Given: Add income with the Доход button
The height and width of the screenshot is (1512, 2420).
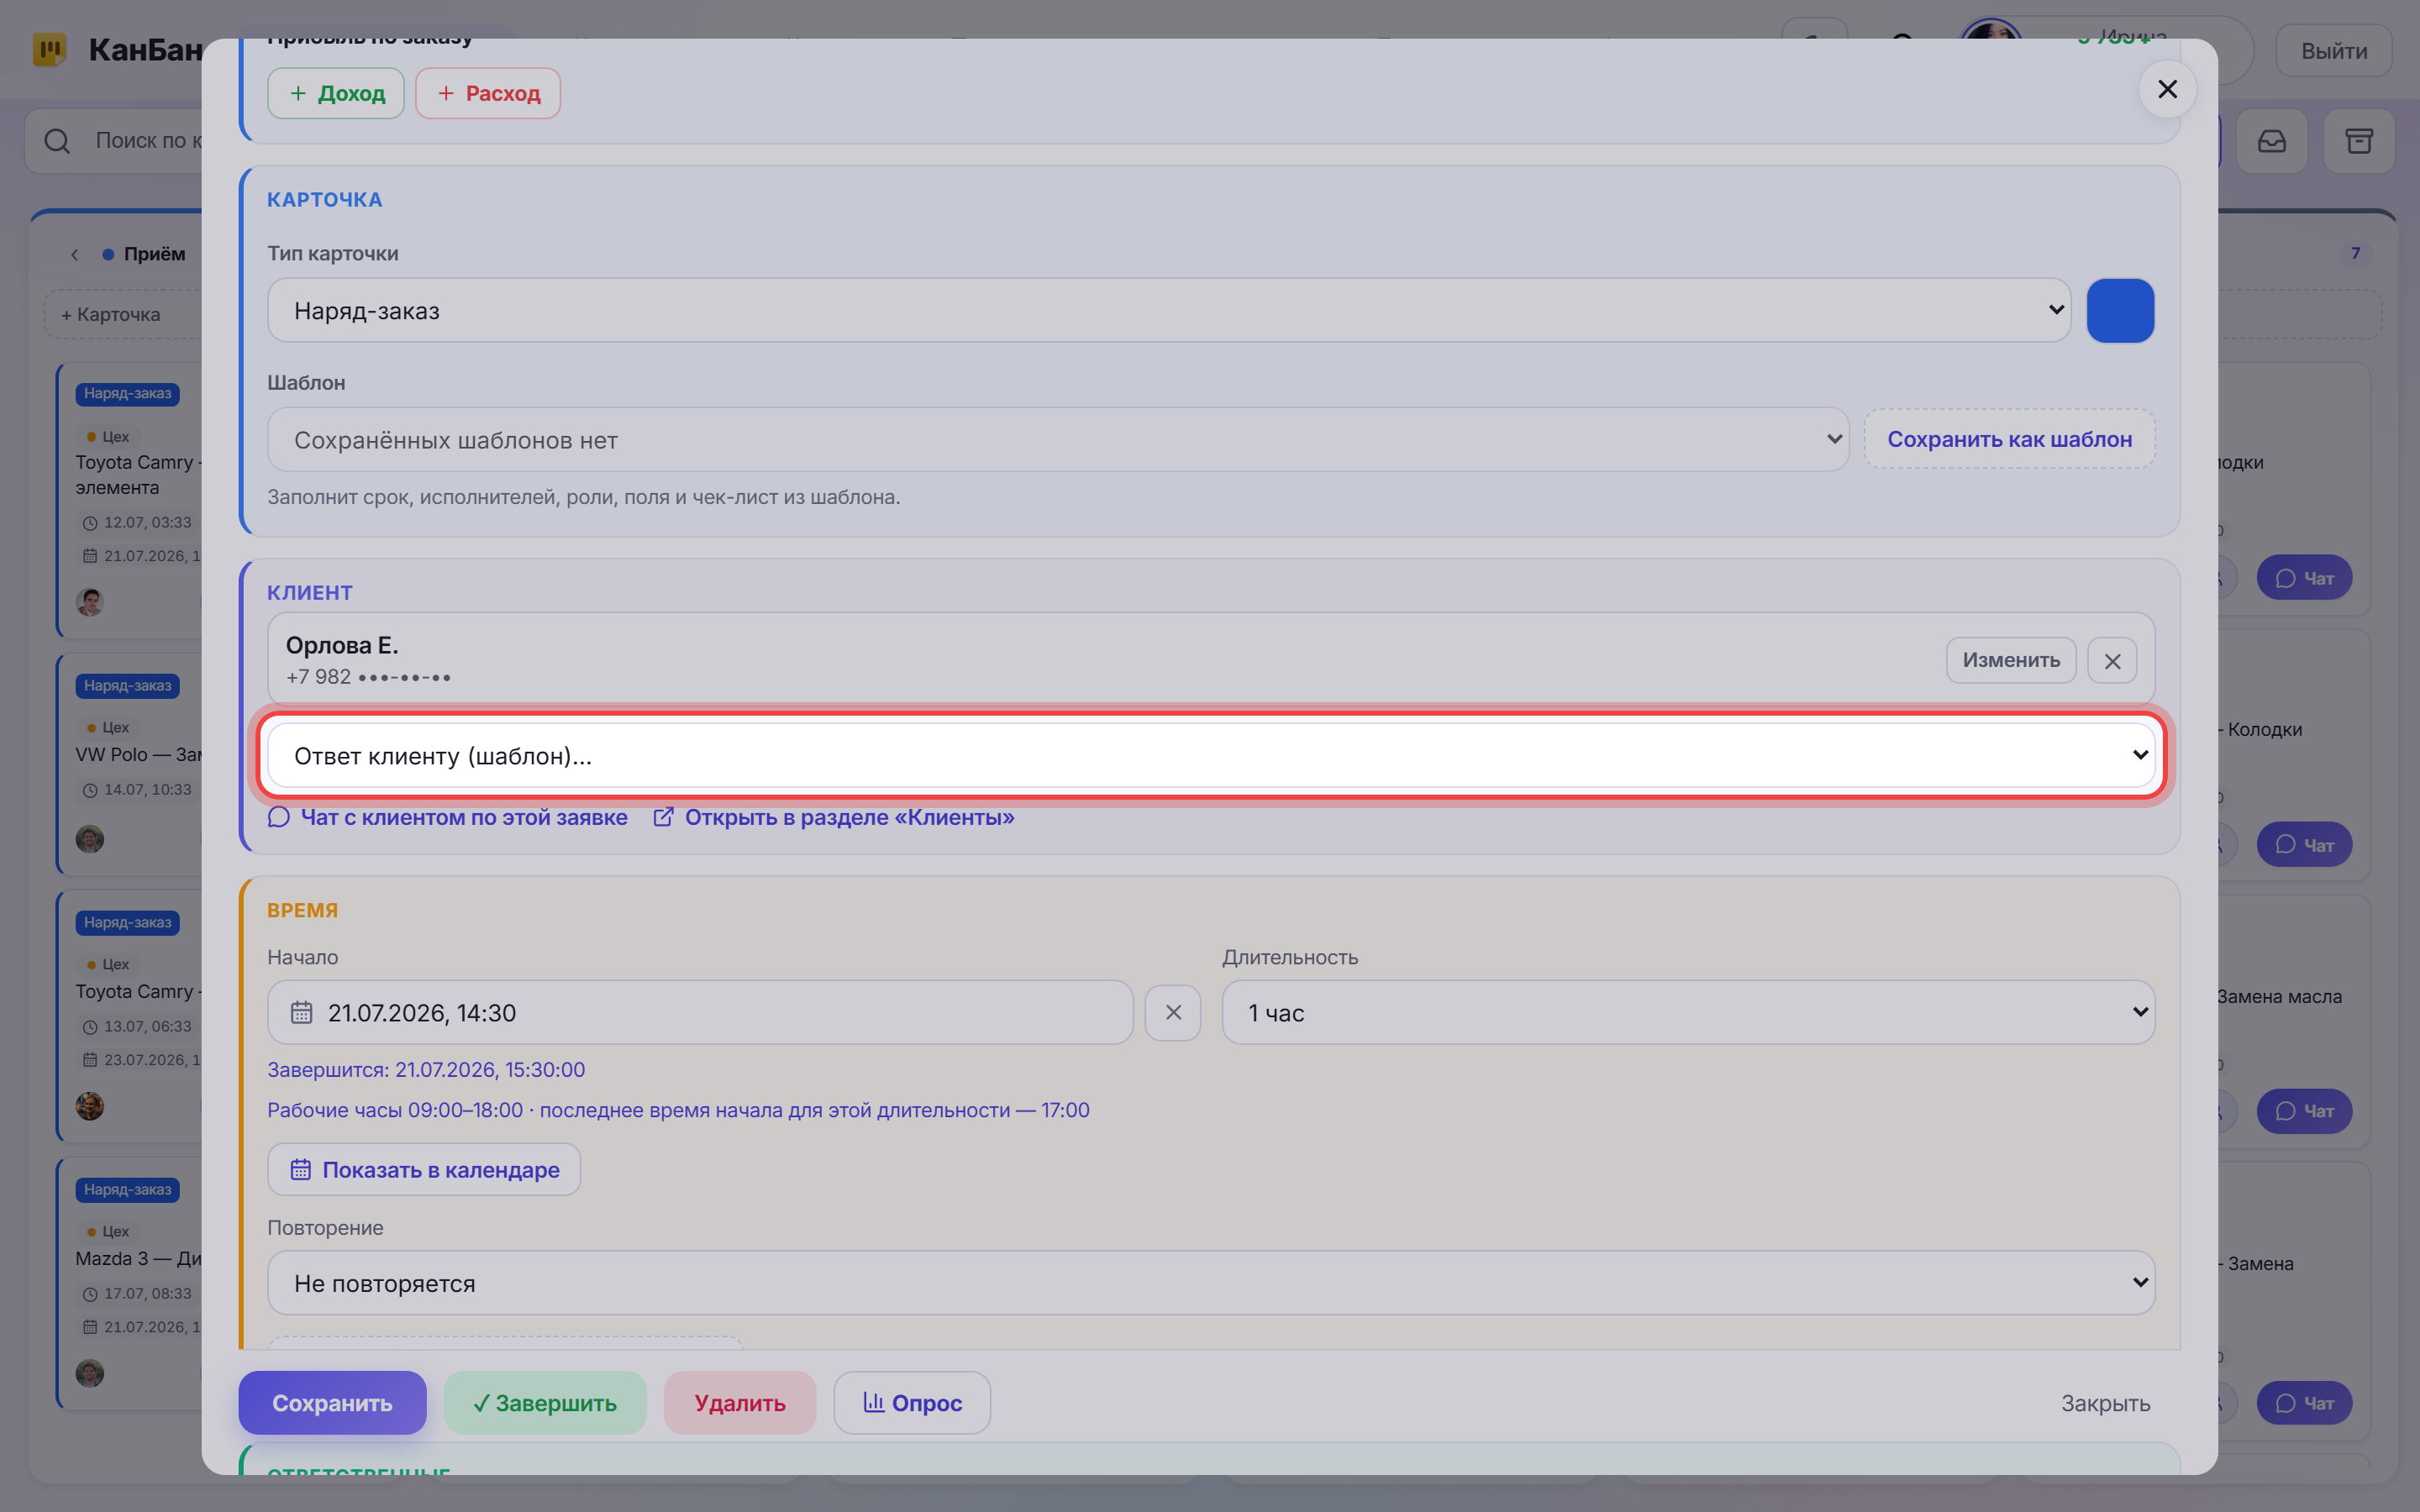Looking at the screenshot, I should 336,93.
